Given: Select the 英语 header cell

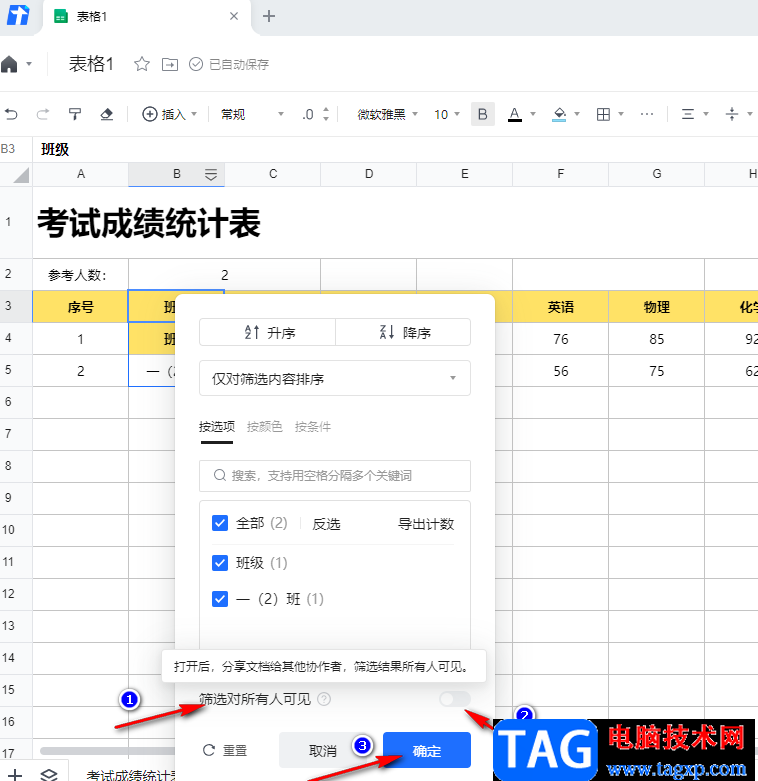Looking at the screenshot, I should [560, 307].
